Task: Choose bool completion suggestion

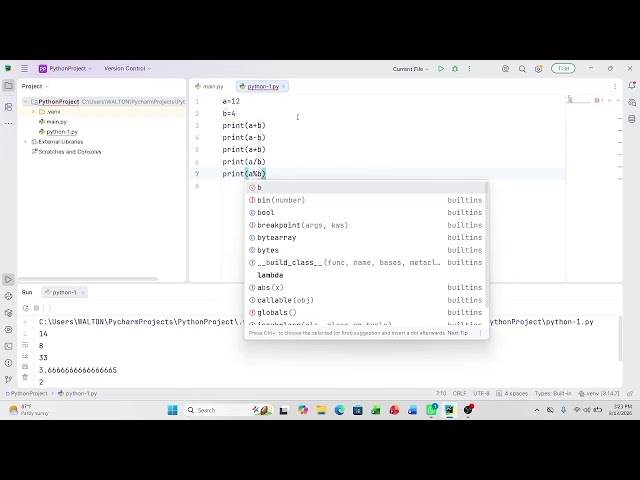Action: [366, 213]
